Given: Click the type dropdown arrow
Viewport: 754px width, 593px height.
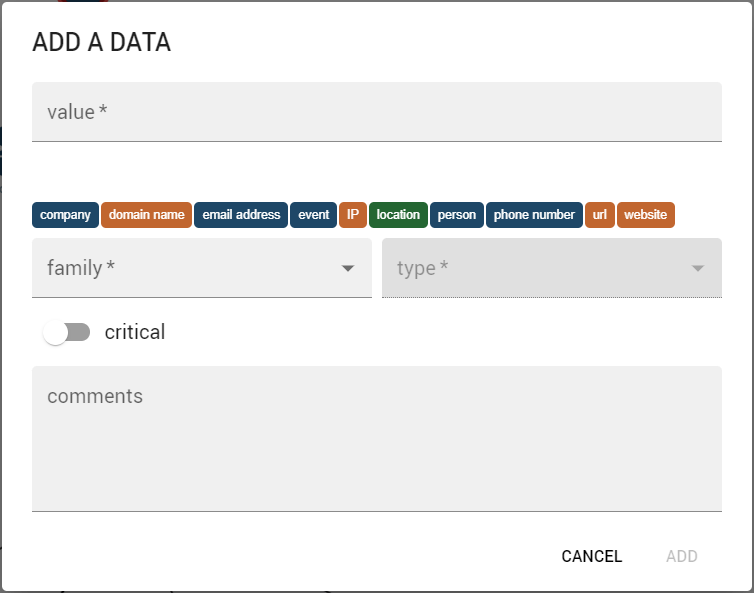Looking at the screenshot, I should pos(698,268).
